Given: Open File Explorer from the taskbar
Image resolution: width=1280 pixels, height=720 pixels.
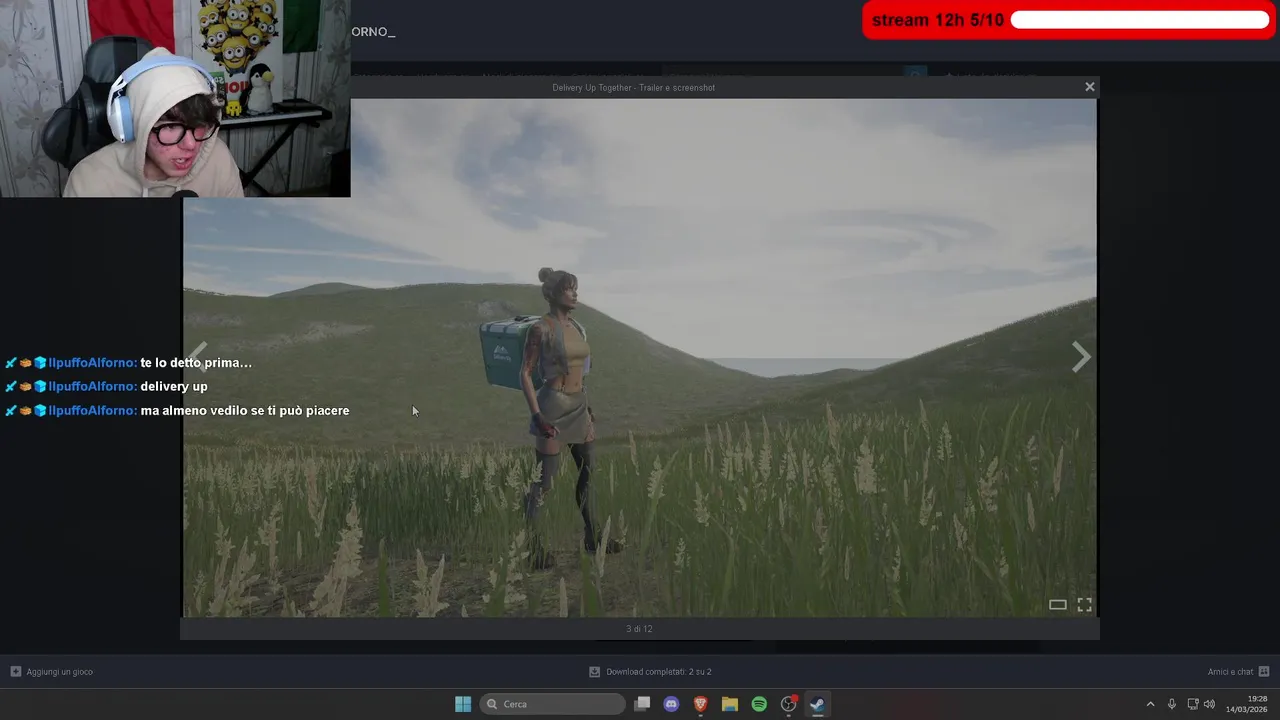Looking at the screenshot, I should click(729, 704).
